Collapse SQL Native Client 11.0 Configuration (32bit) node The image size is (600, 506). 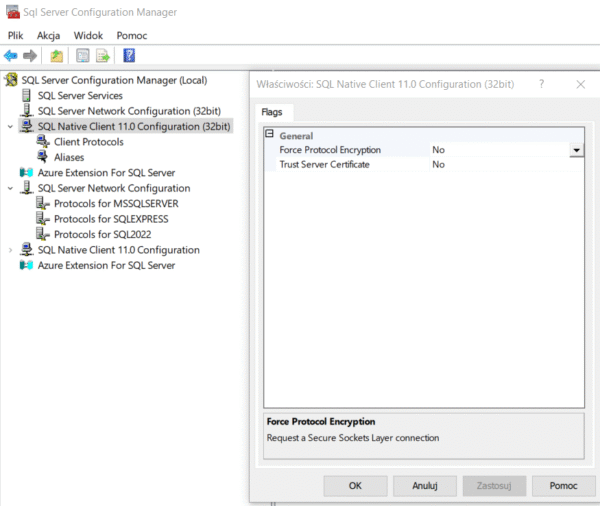click(x=10, y=127)
